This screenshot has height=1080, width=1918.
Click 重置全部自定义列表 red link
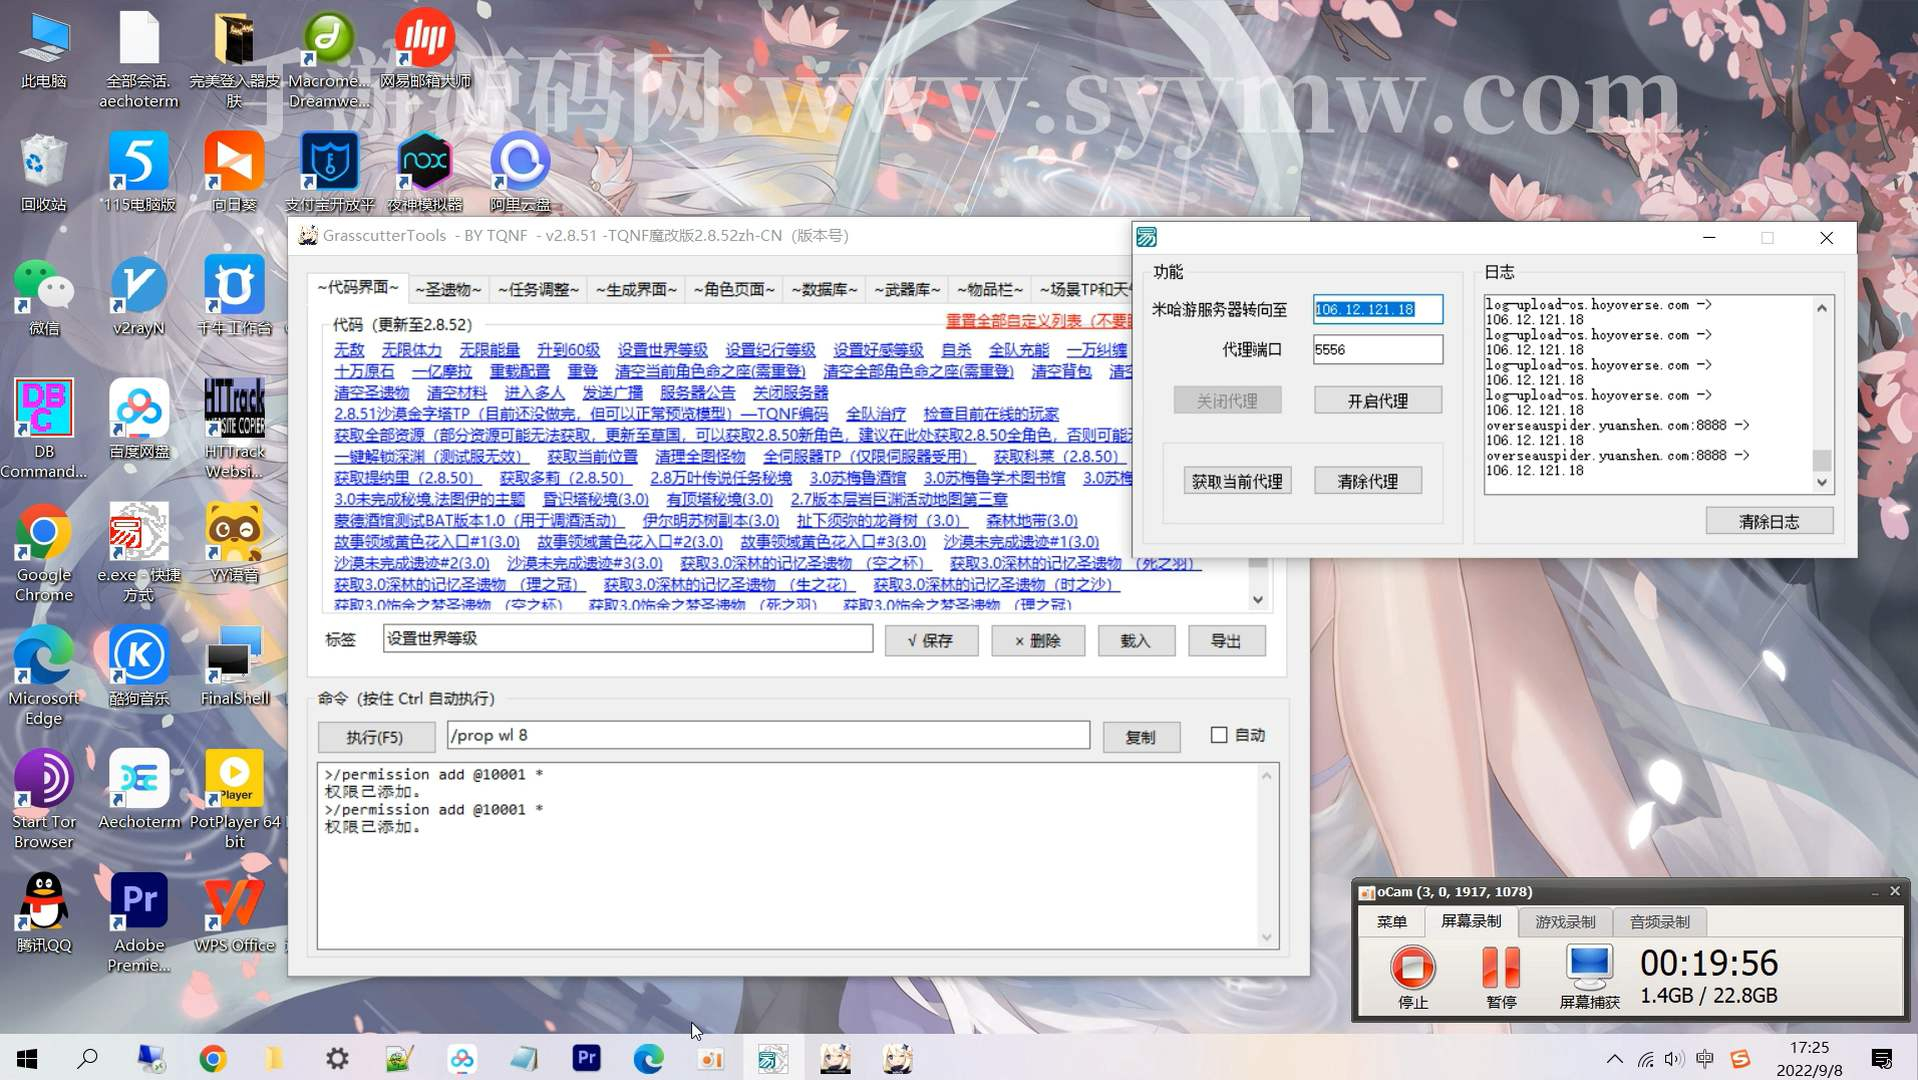click(1040, 321)
